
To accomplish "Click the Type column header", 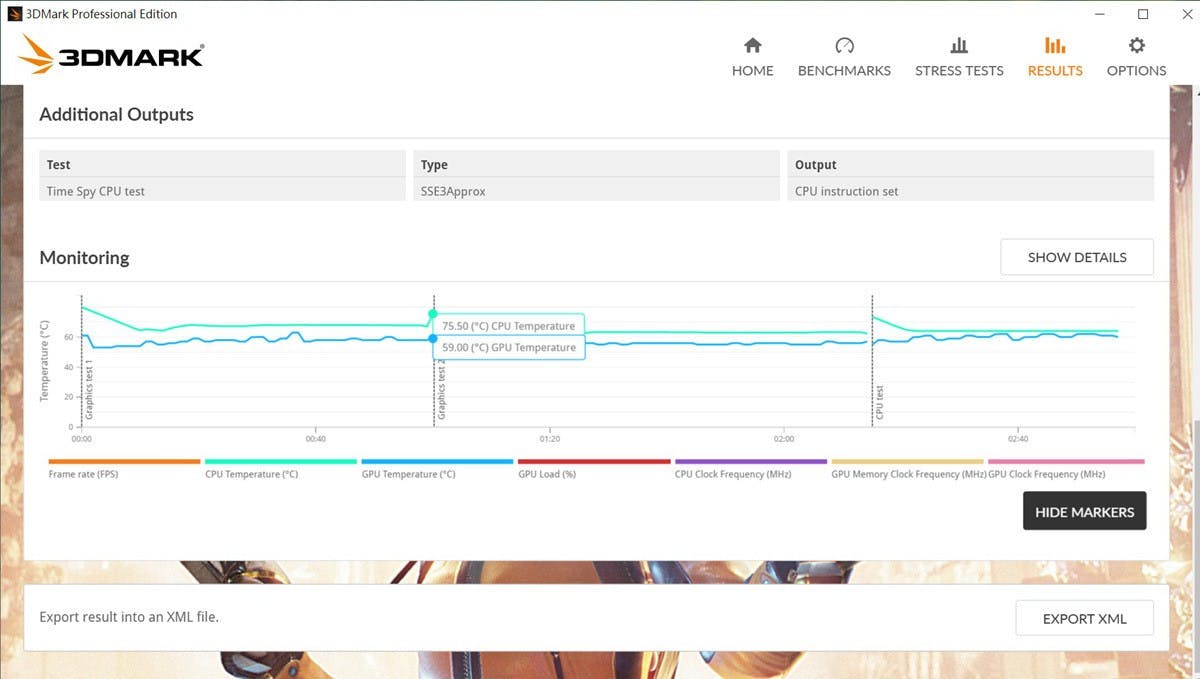I will pyautogui.click(x=596, y=164).
